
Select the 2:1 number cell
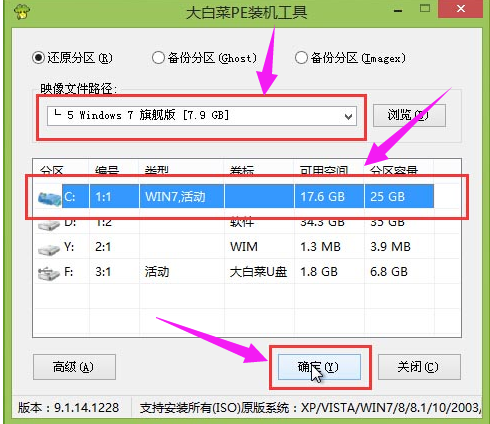(103, 247)
